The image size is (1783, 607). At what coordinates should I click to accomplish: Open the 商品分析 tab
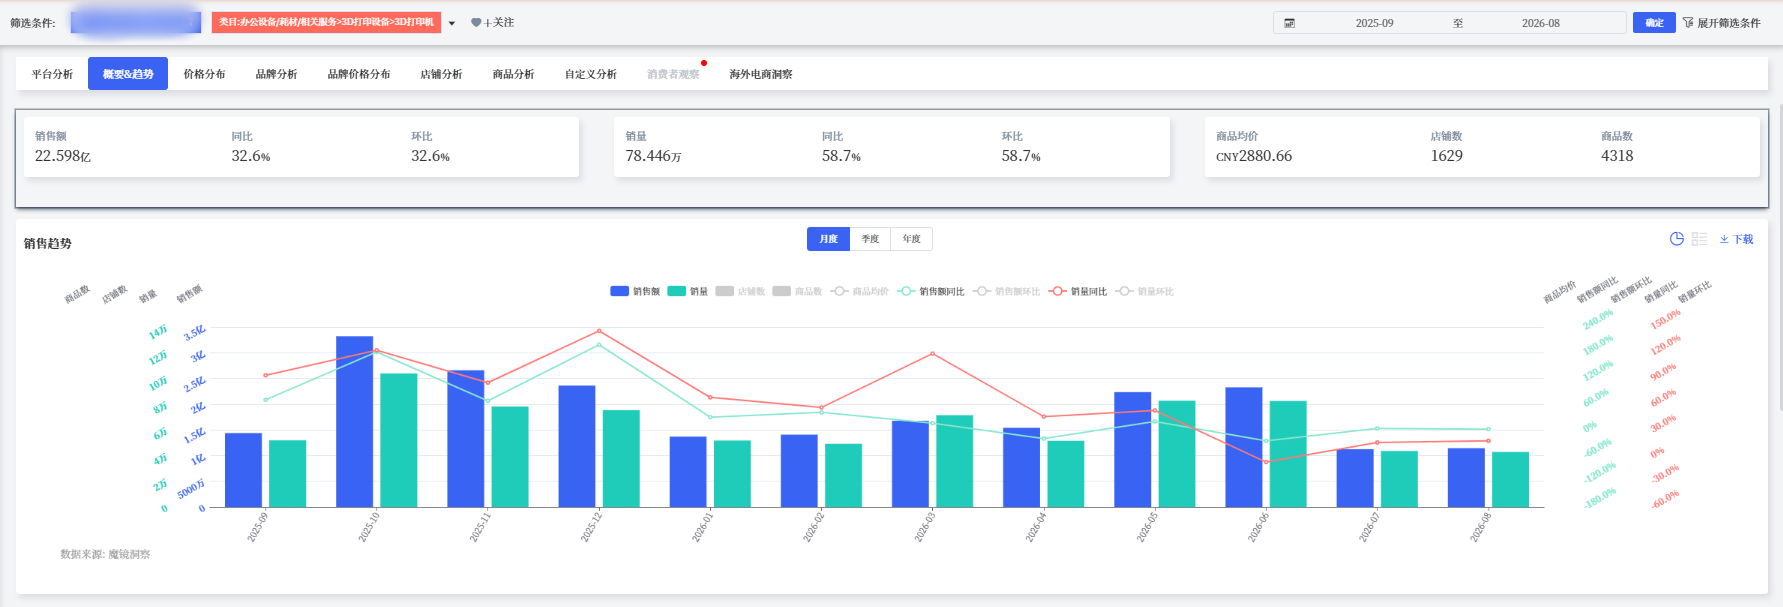click(x=513, y=74)
